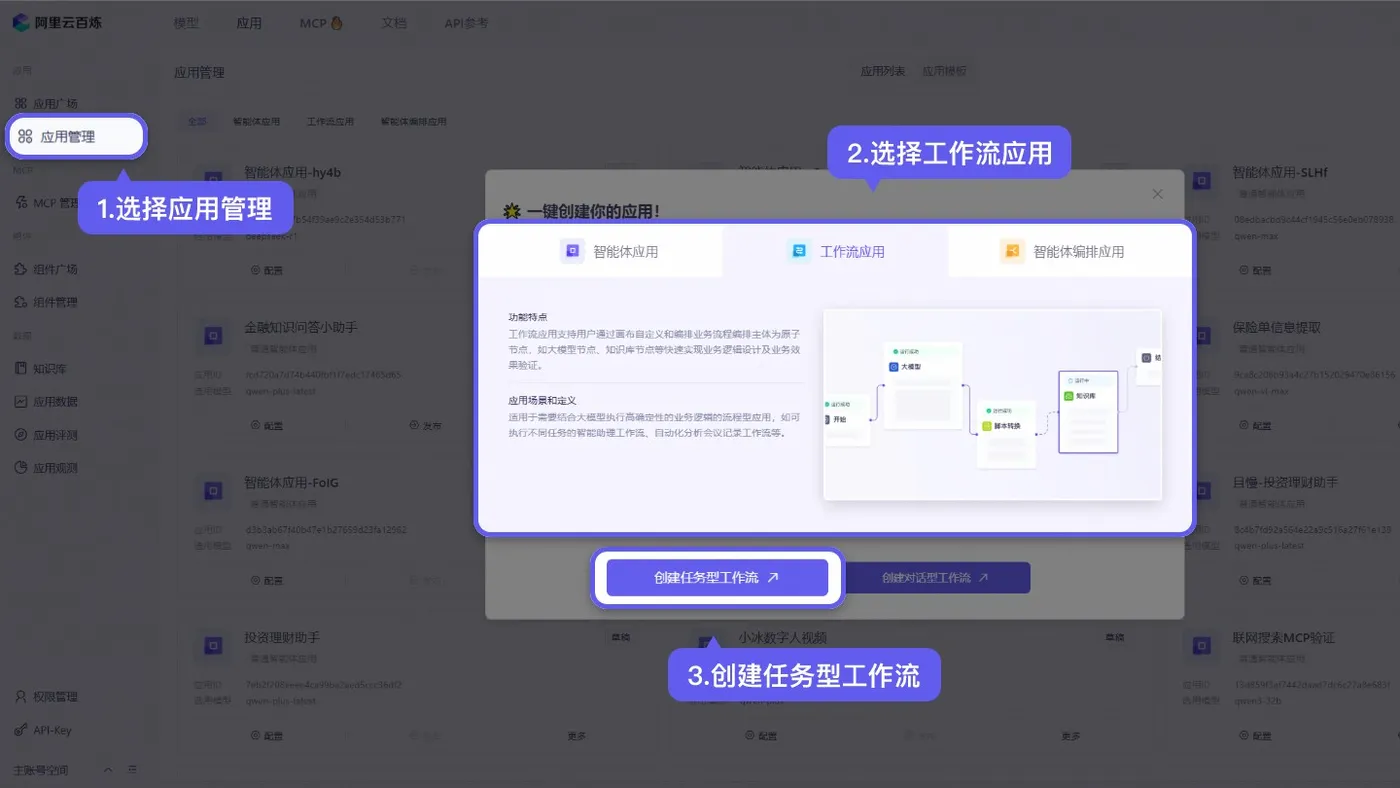Select the 工作流应用 filter tab in the app list
Screen dimensions: 1400x788
[x=330, y=122]
